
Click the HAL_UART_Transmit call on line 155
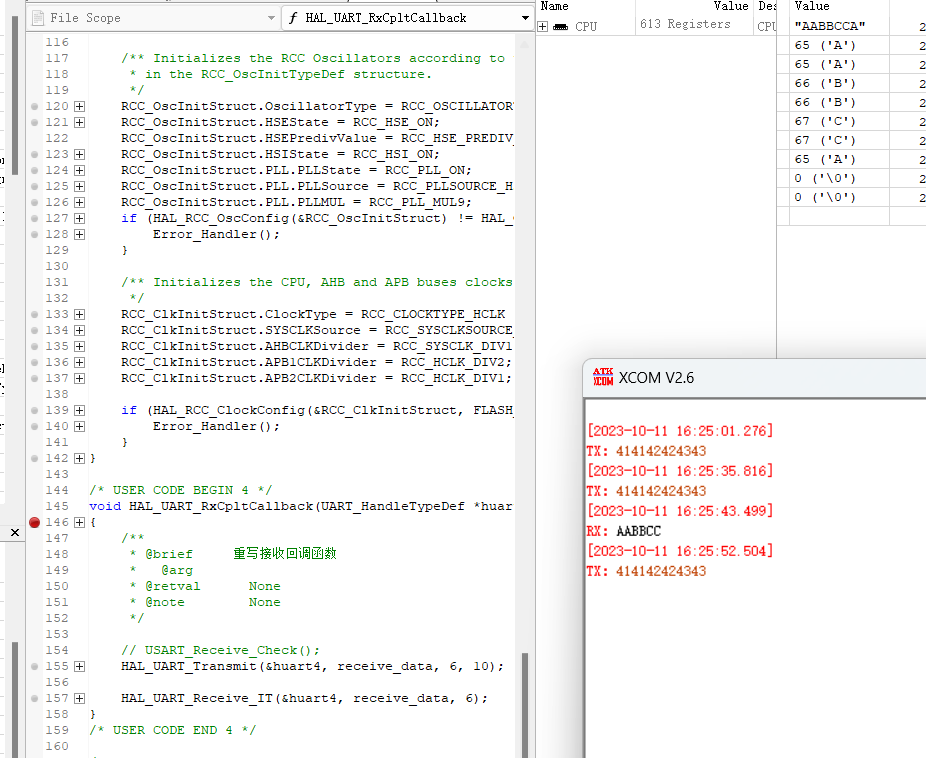click(312, 666)
